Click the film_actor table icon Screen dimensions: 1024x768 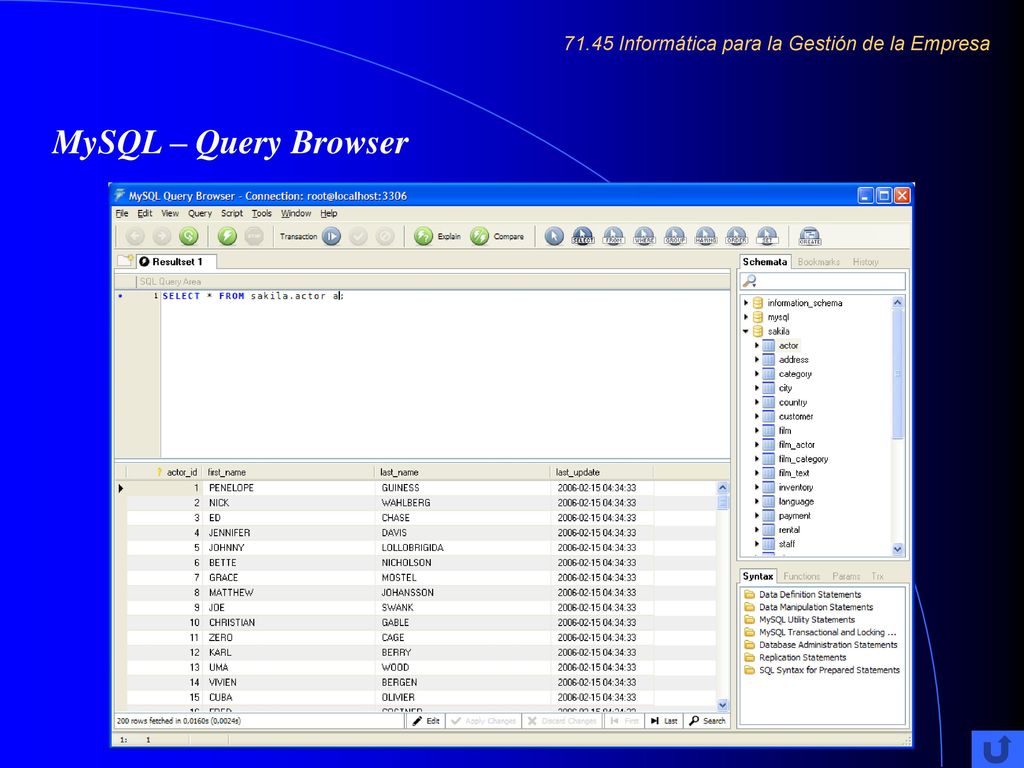pyautogui.click(x=769, y=445)
